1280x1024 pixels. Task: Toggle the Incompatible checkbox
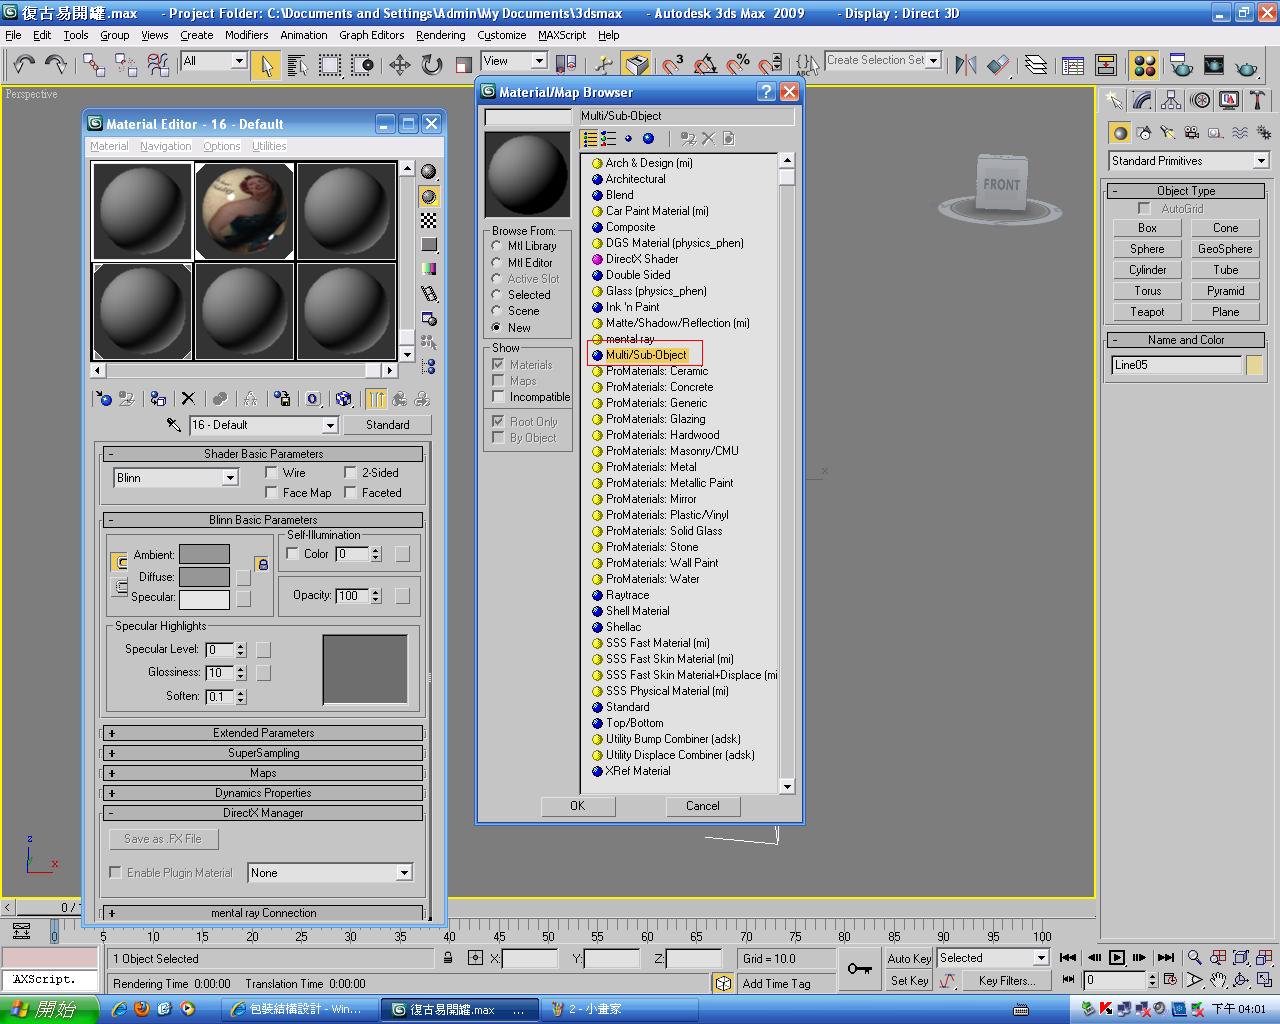[x=498, y=397]
